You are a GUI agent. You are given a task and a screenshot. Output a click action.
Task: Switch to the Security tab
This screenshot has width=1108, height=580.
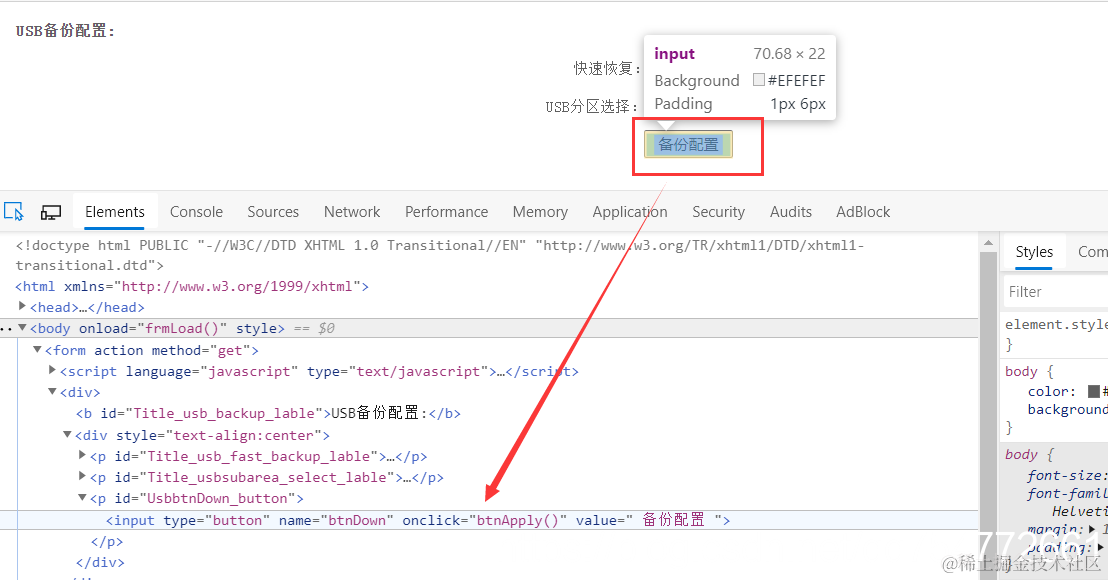tap(719, 212)
